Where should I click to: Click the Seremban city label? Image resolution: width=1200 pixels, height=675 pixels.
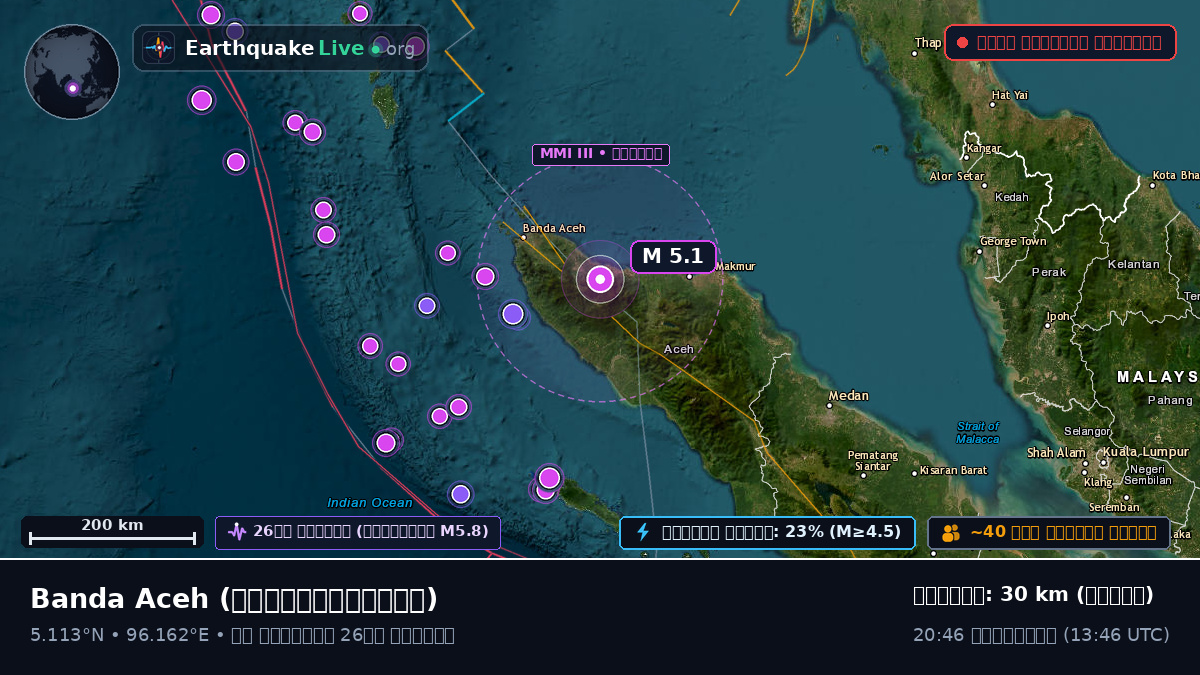(1114, 508)
